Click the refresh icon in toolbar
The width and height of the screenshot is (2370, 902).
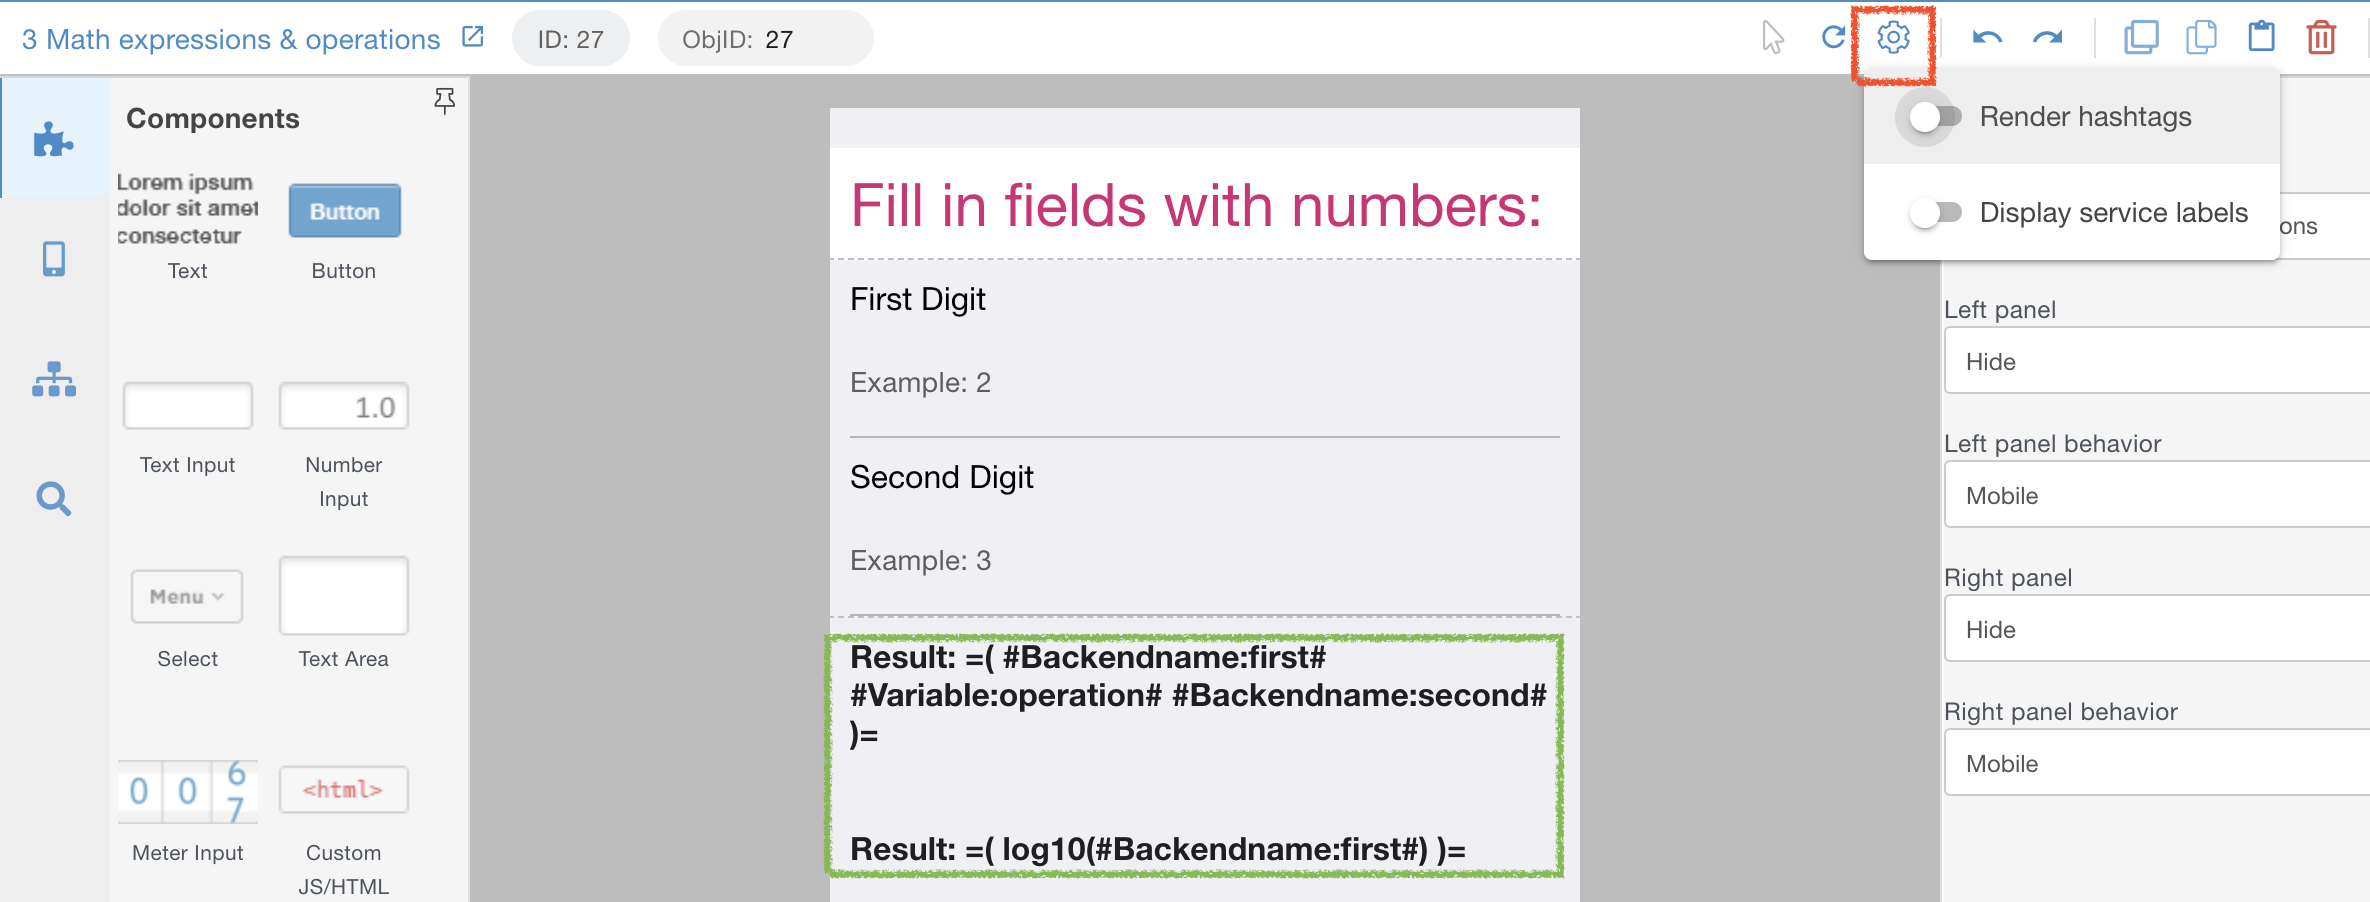tap(1832, 38)
